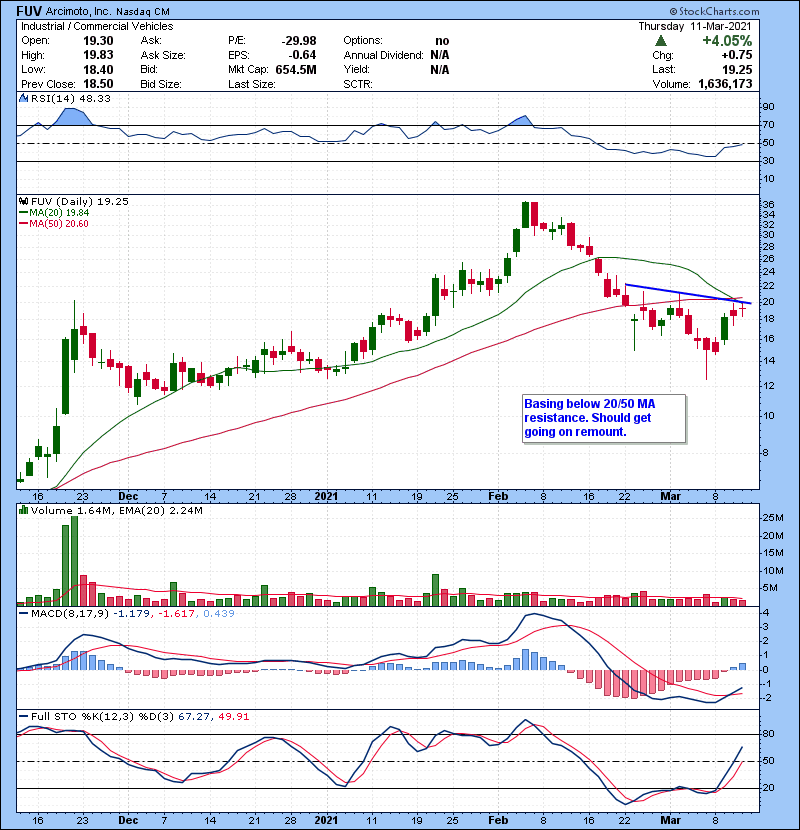
Task: Click the P/E value -29.98
Action: click(299, 41)
